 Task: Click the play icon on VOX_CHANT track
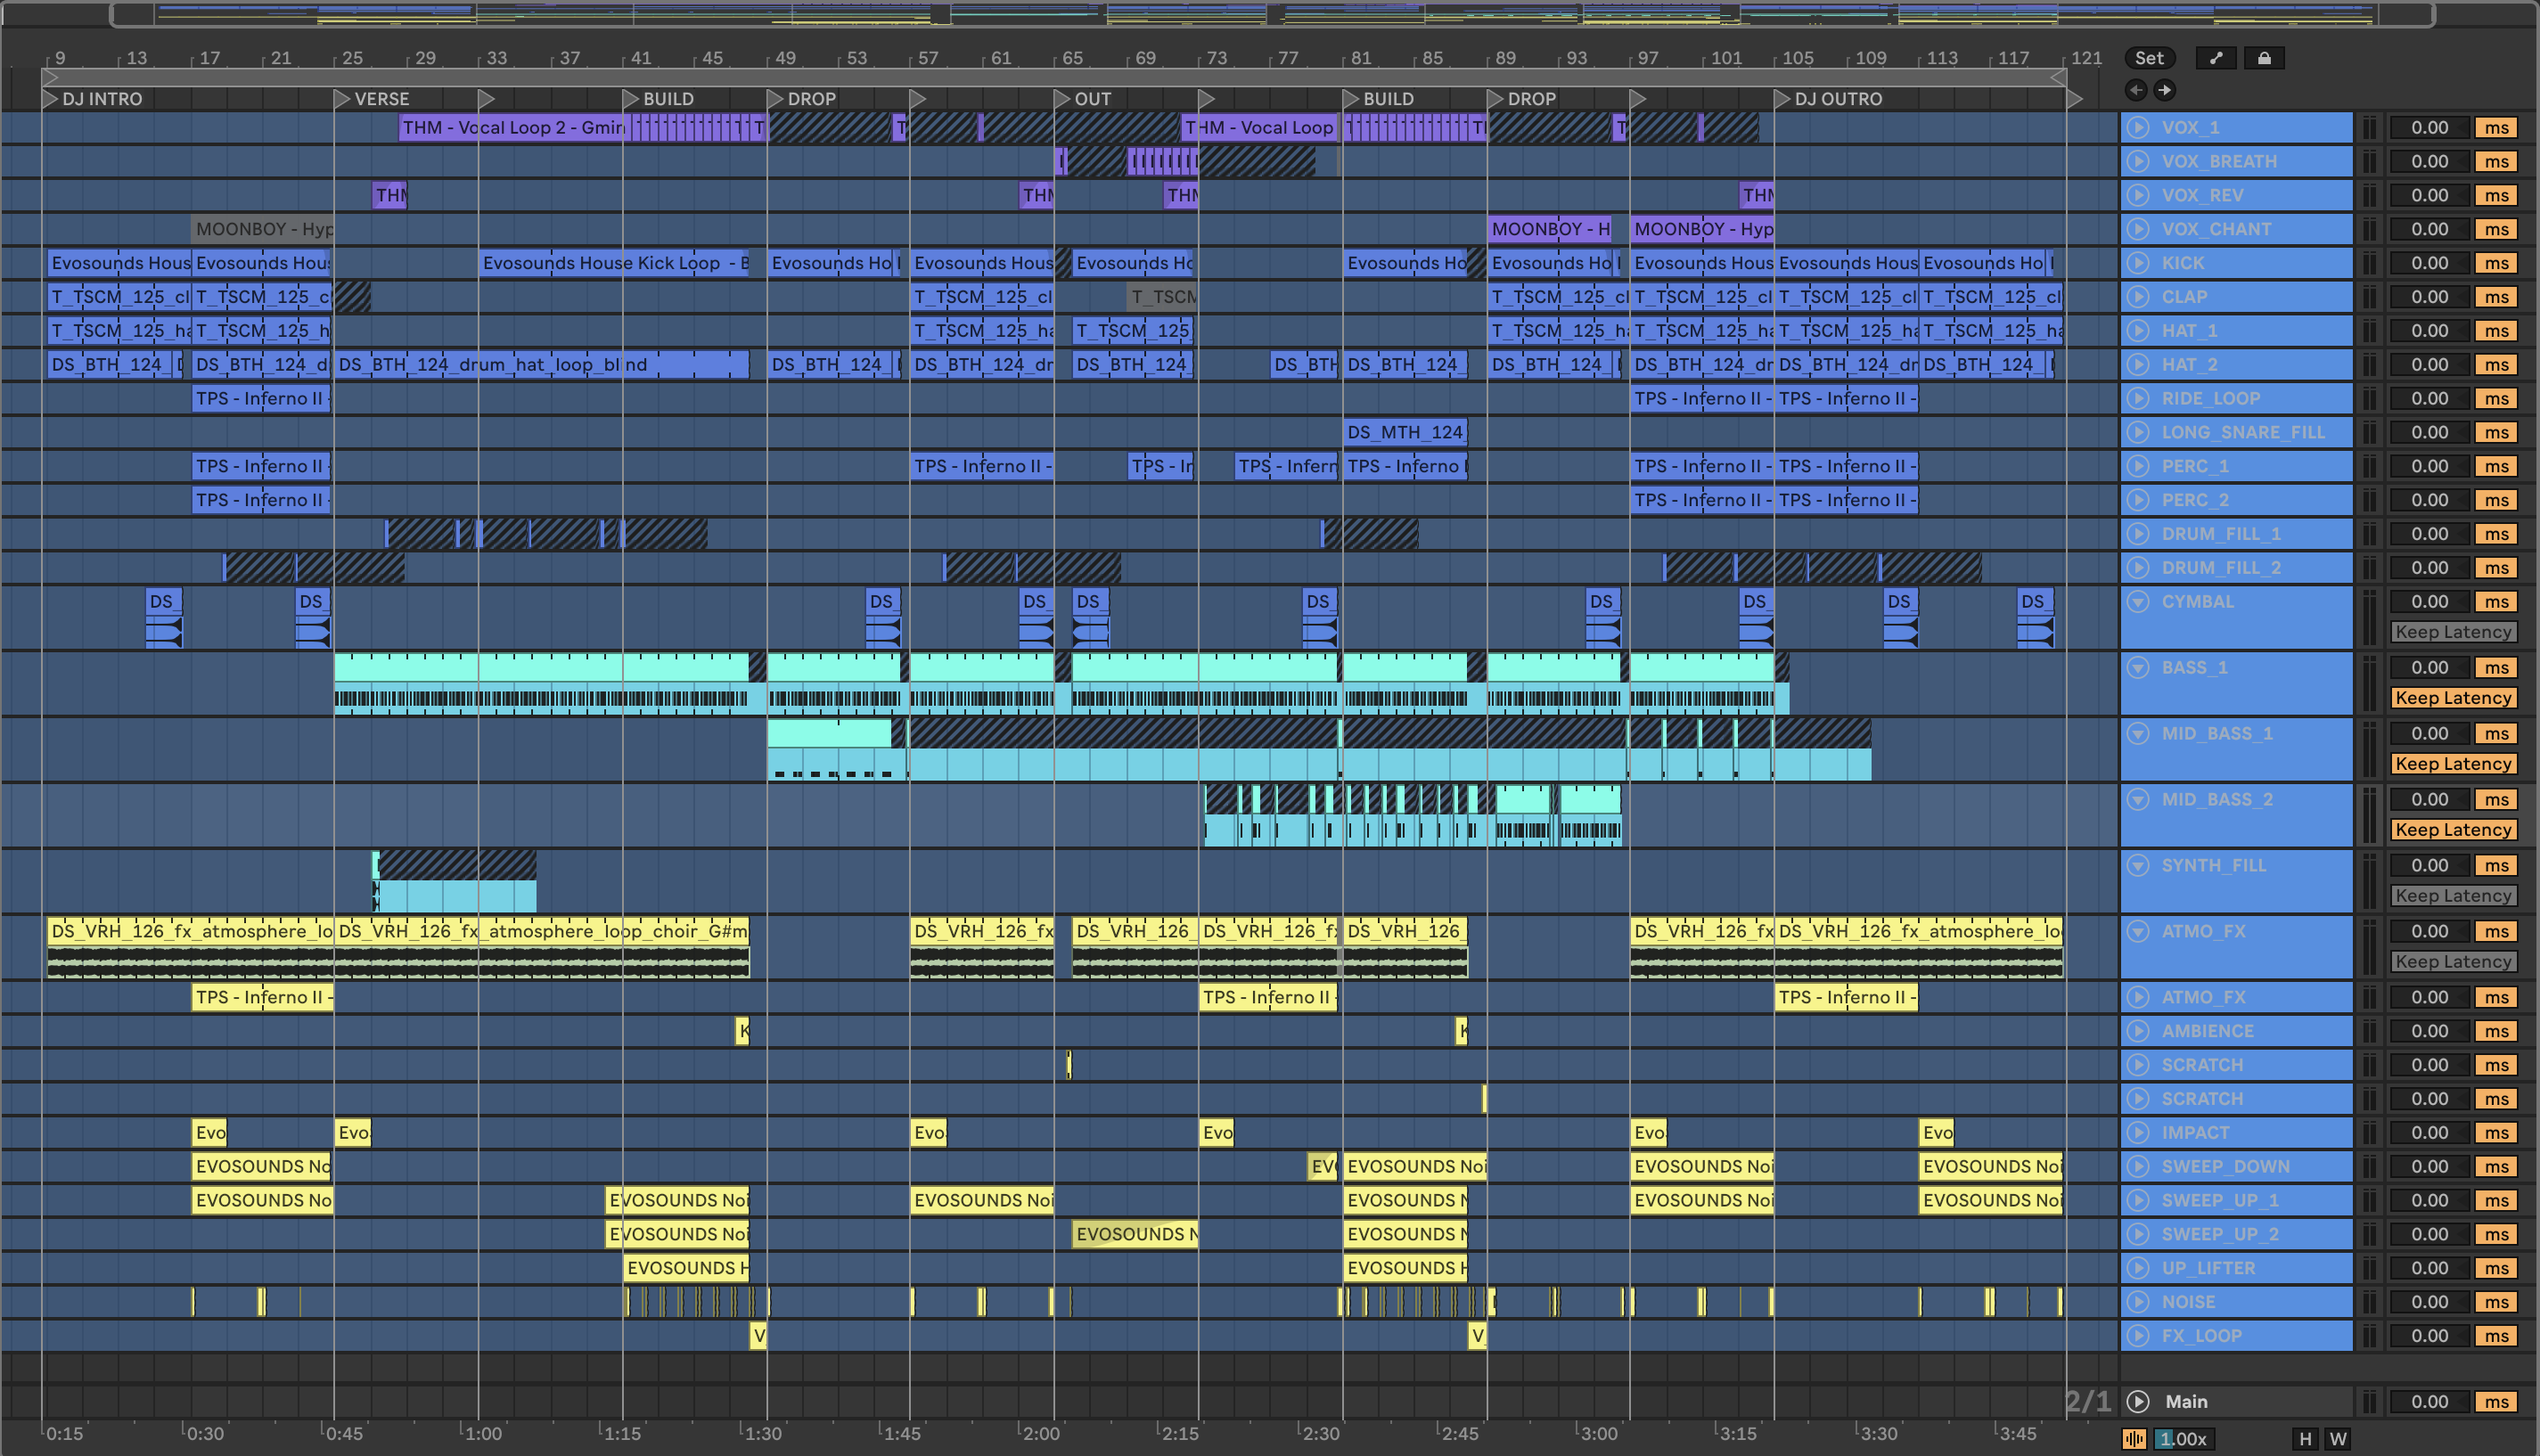2138,229
